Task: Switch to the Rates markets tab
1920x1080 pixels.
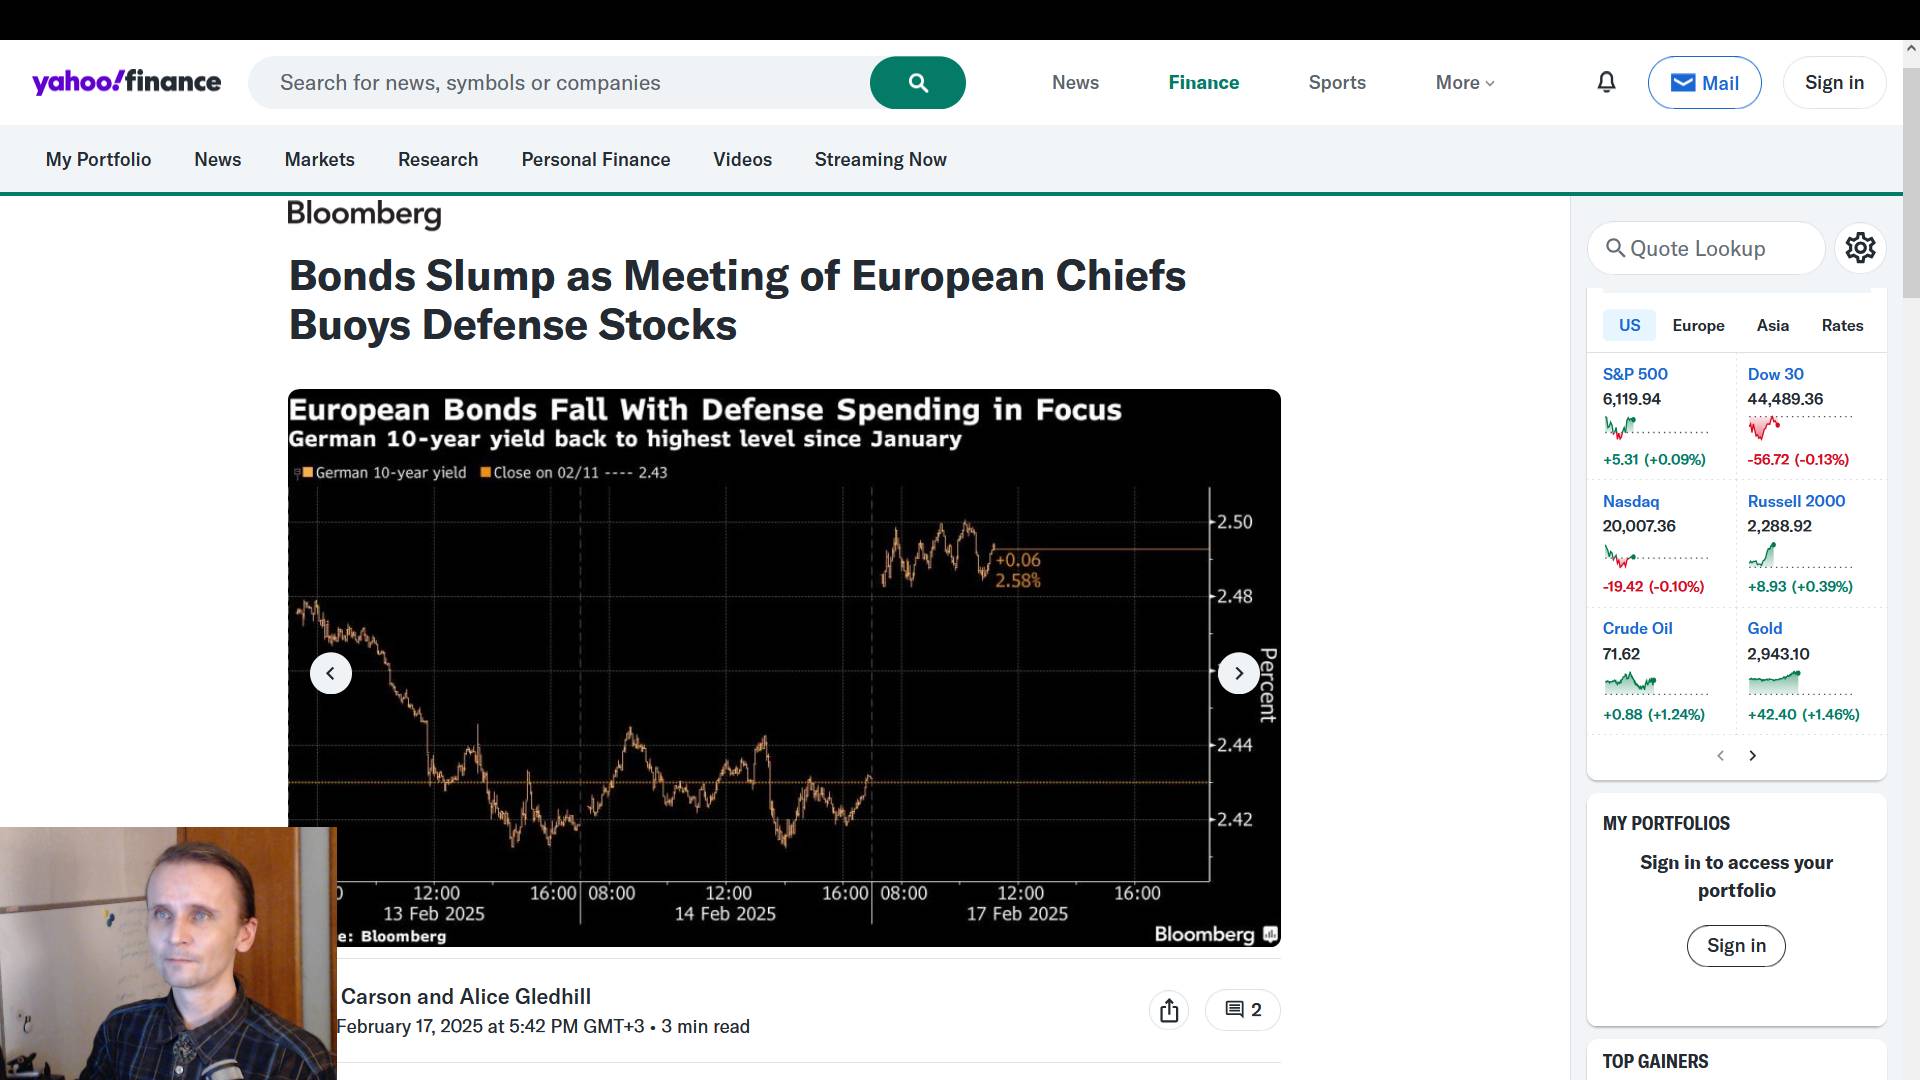Action: [1842, 326]
